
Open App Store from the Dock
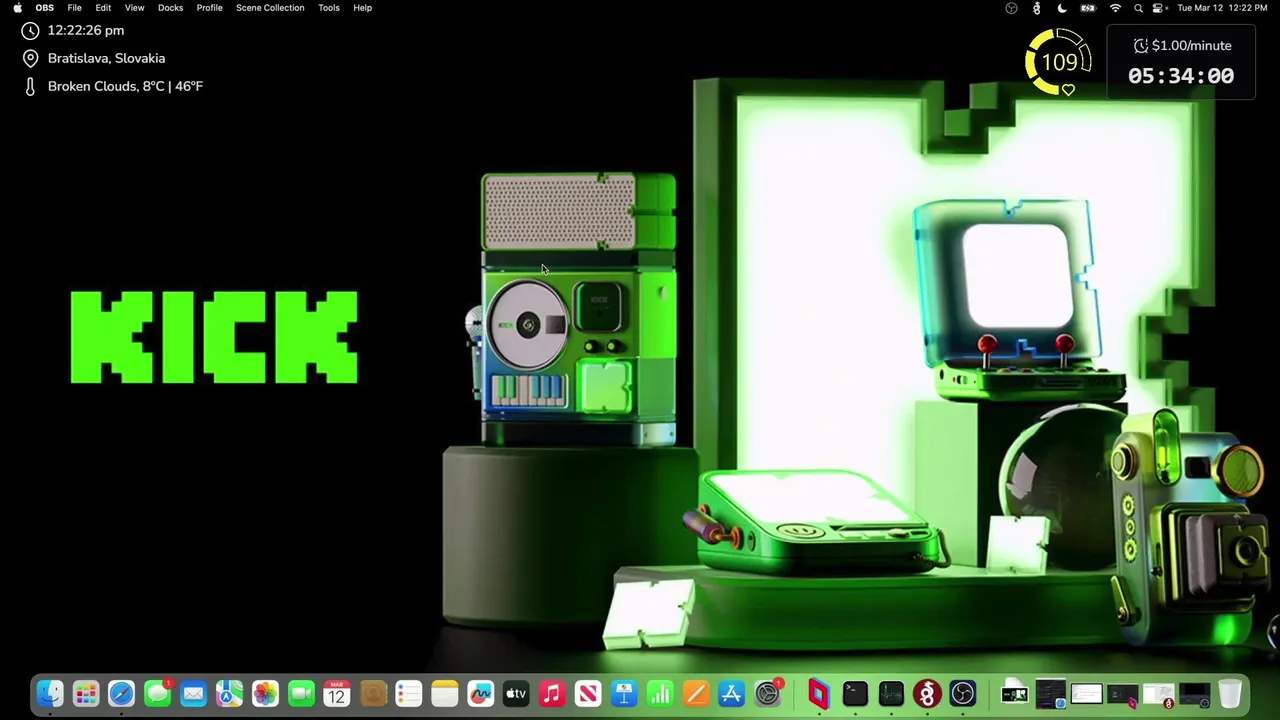tap(732, 693)
